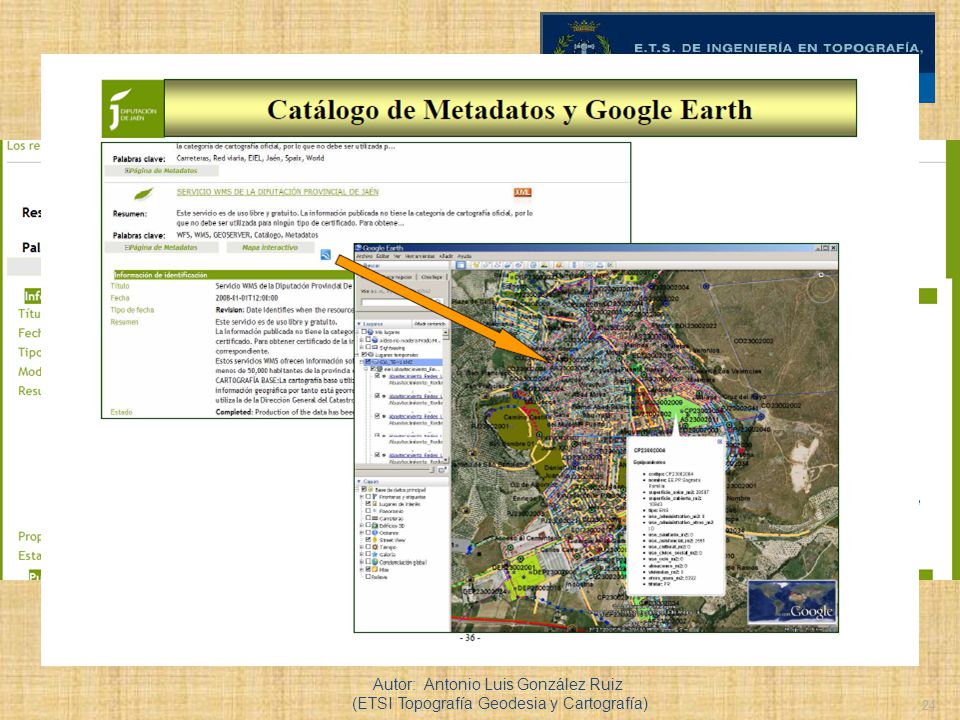This screenshot has height=720, width=960.
Task: Click Página de Metadatos under Carreteras keywords
Action: [x=162, y=171]
